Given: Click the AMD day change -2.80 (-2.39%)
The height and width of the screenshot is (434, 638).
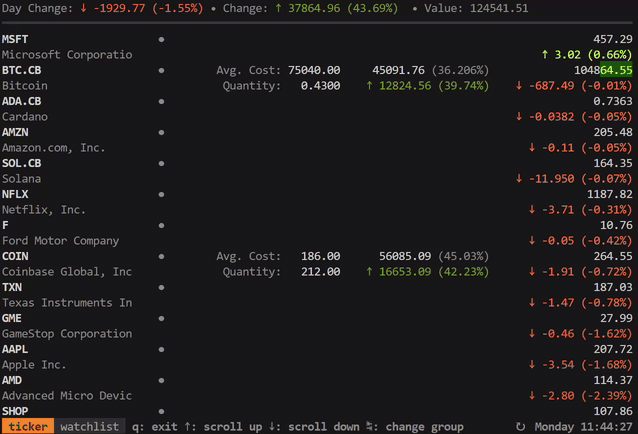Looking at the screenshot, I should coord(581,396).
